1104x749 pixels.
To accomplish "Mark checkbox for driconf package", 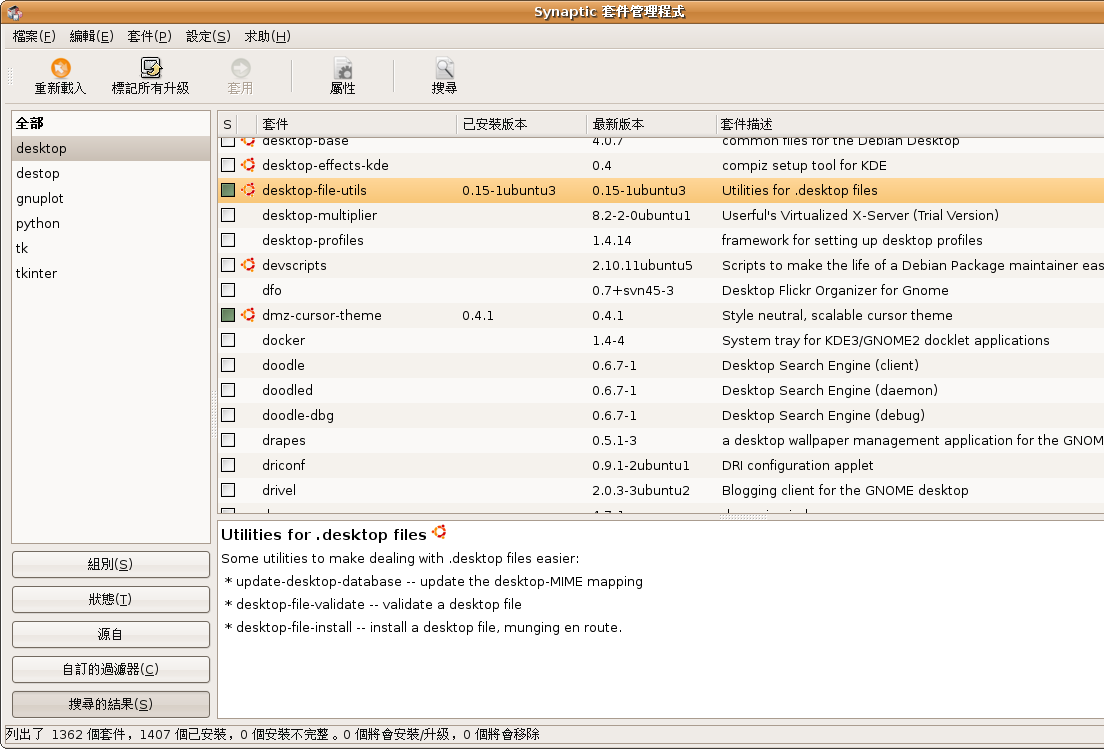I will 228,465.
